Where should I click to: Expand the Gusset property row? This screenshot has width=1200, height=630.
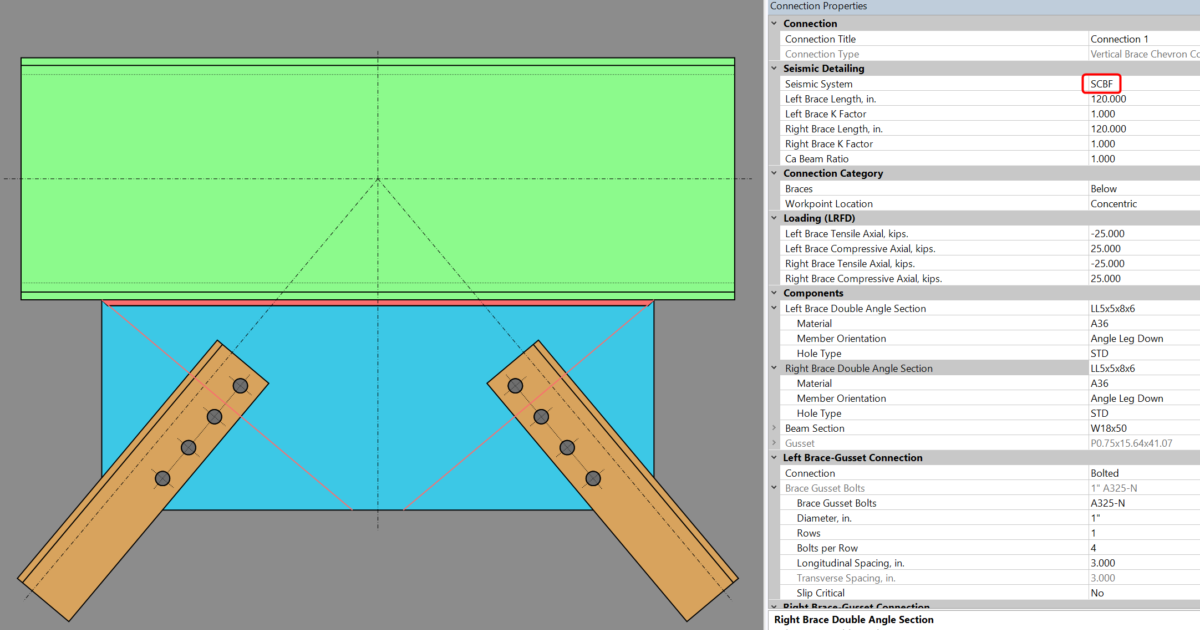point(774,443)
